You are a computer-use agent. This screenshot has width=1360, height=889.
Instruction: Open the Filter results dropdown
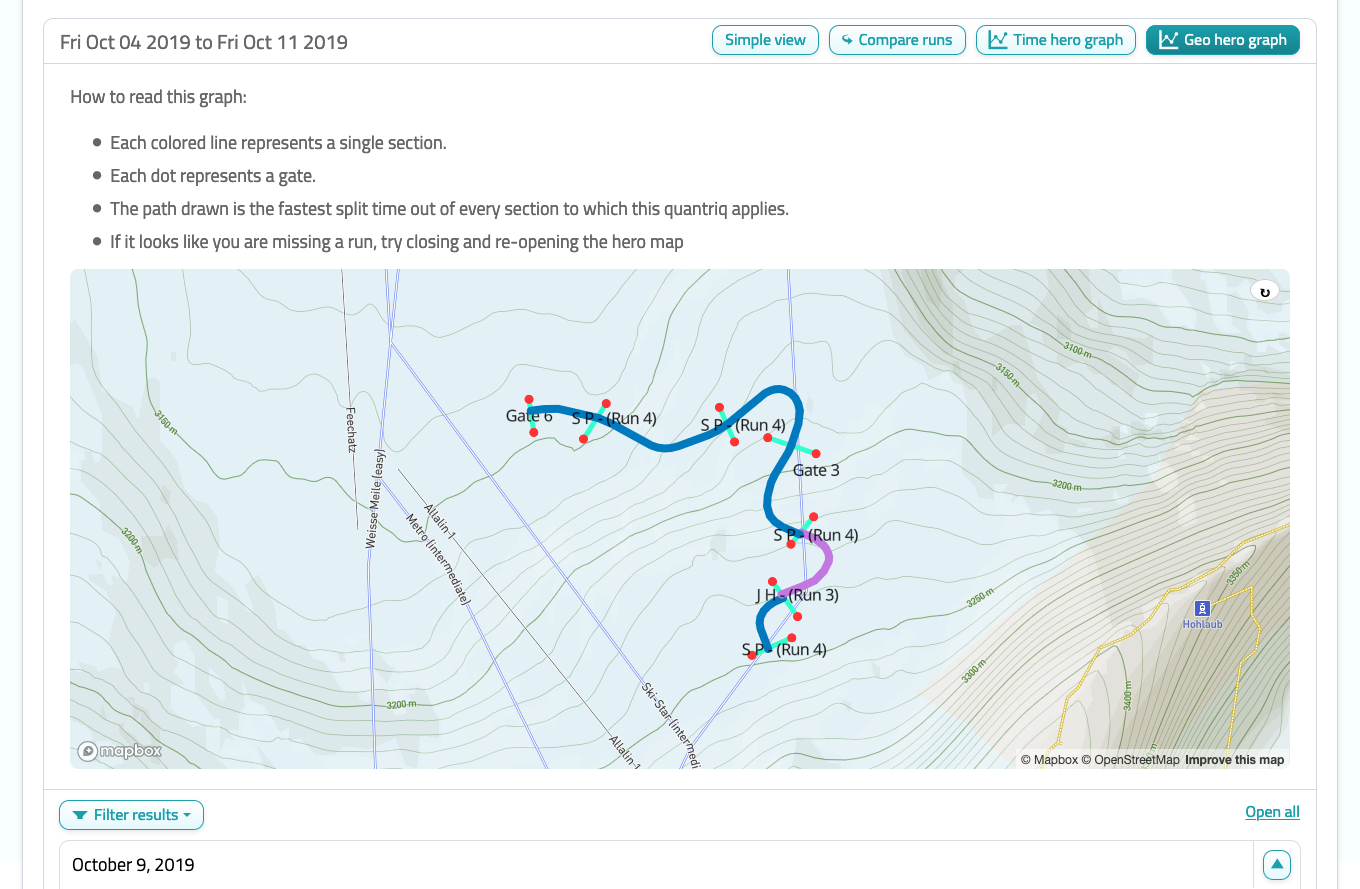tap(131, 815)
